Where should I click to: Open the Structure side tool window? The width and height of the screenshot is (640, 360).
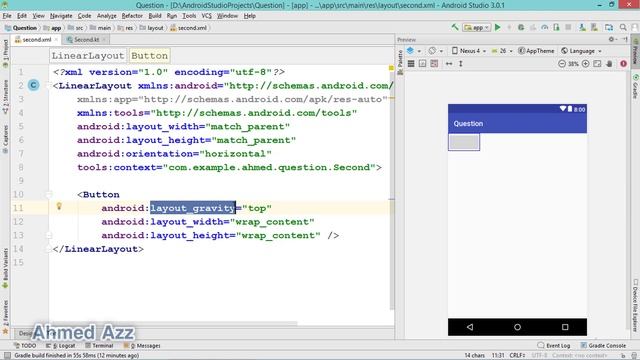(x=5, y=97)
